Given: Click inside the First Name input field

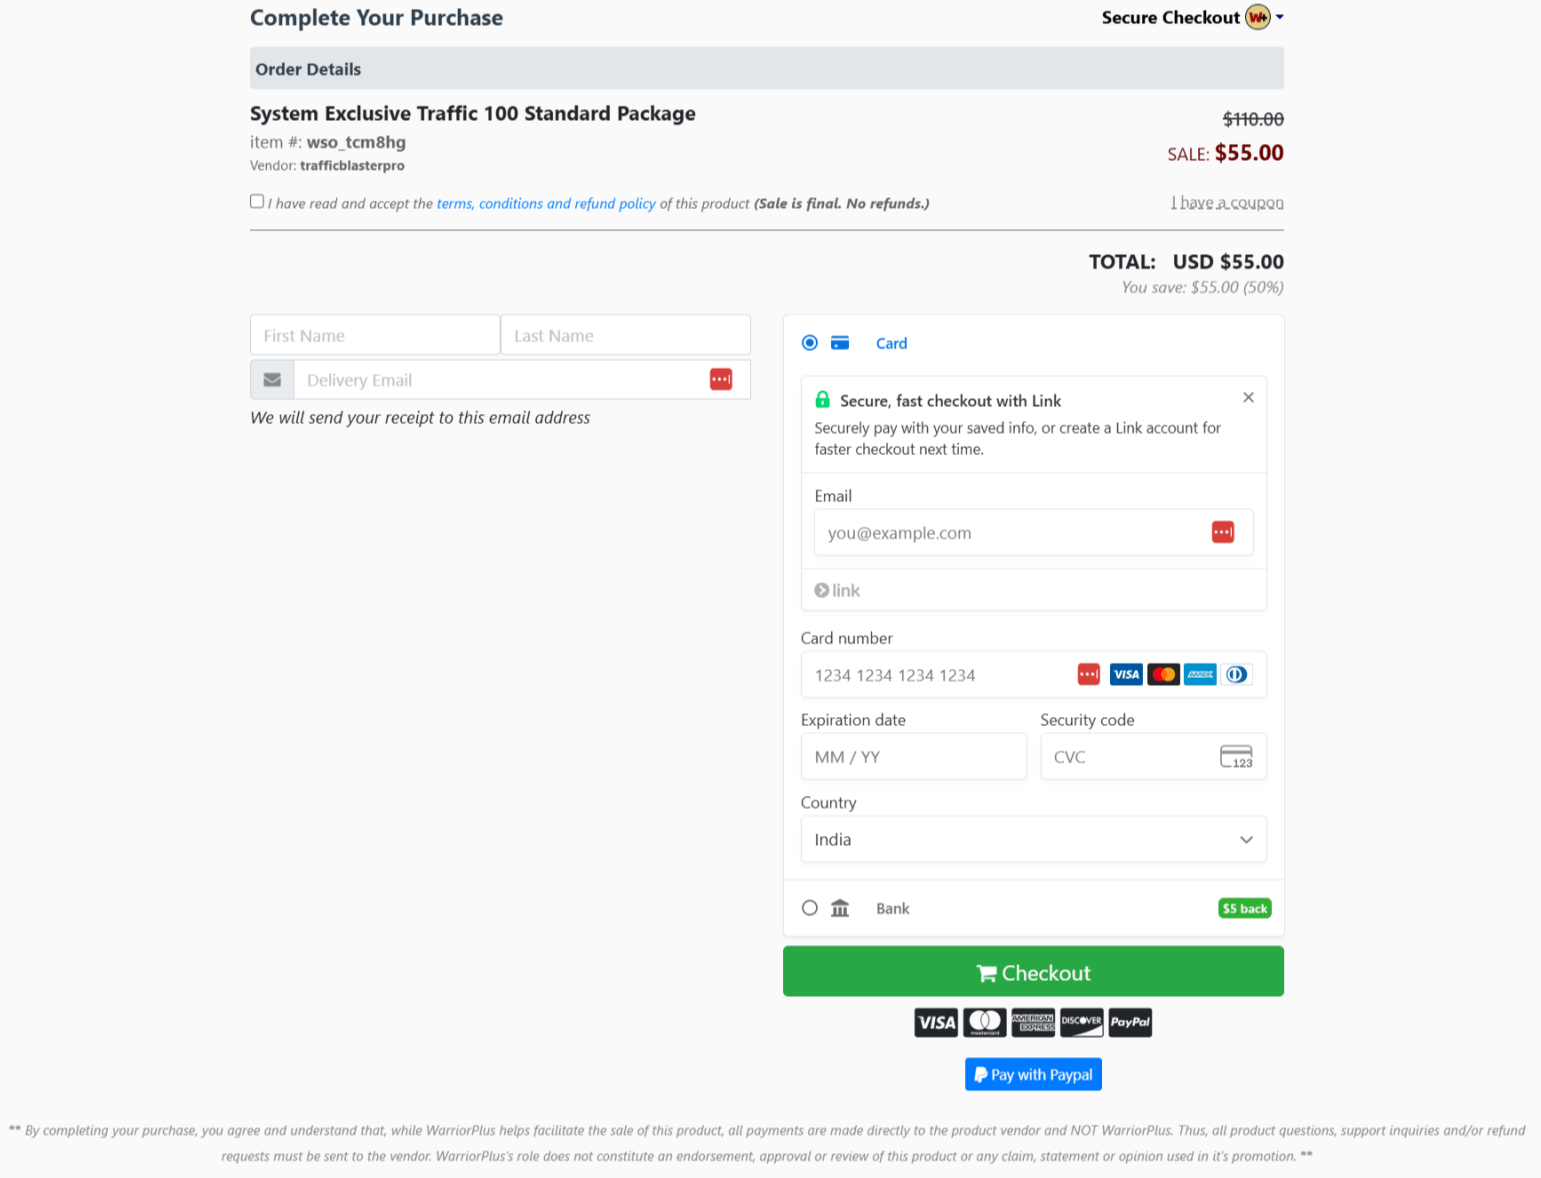Looking at the screenshot, I should click(x=374, y=335).
